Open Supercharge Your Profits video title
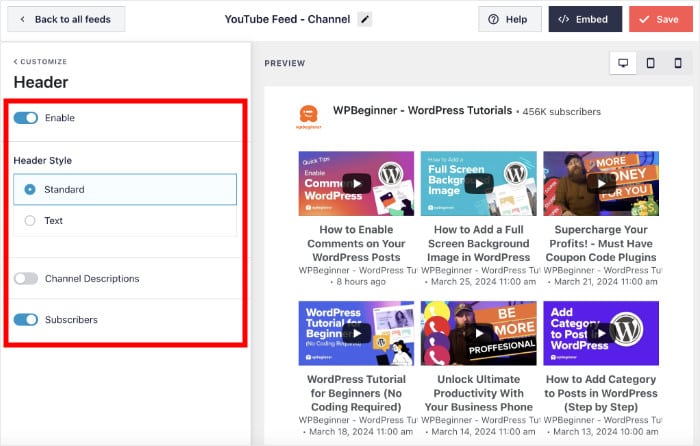This screenshot has height=446, width=700. (x=601, y=243)
